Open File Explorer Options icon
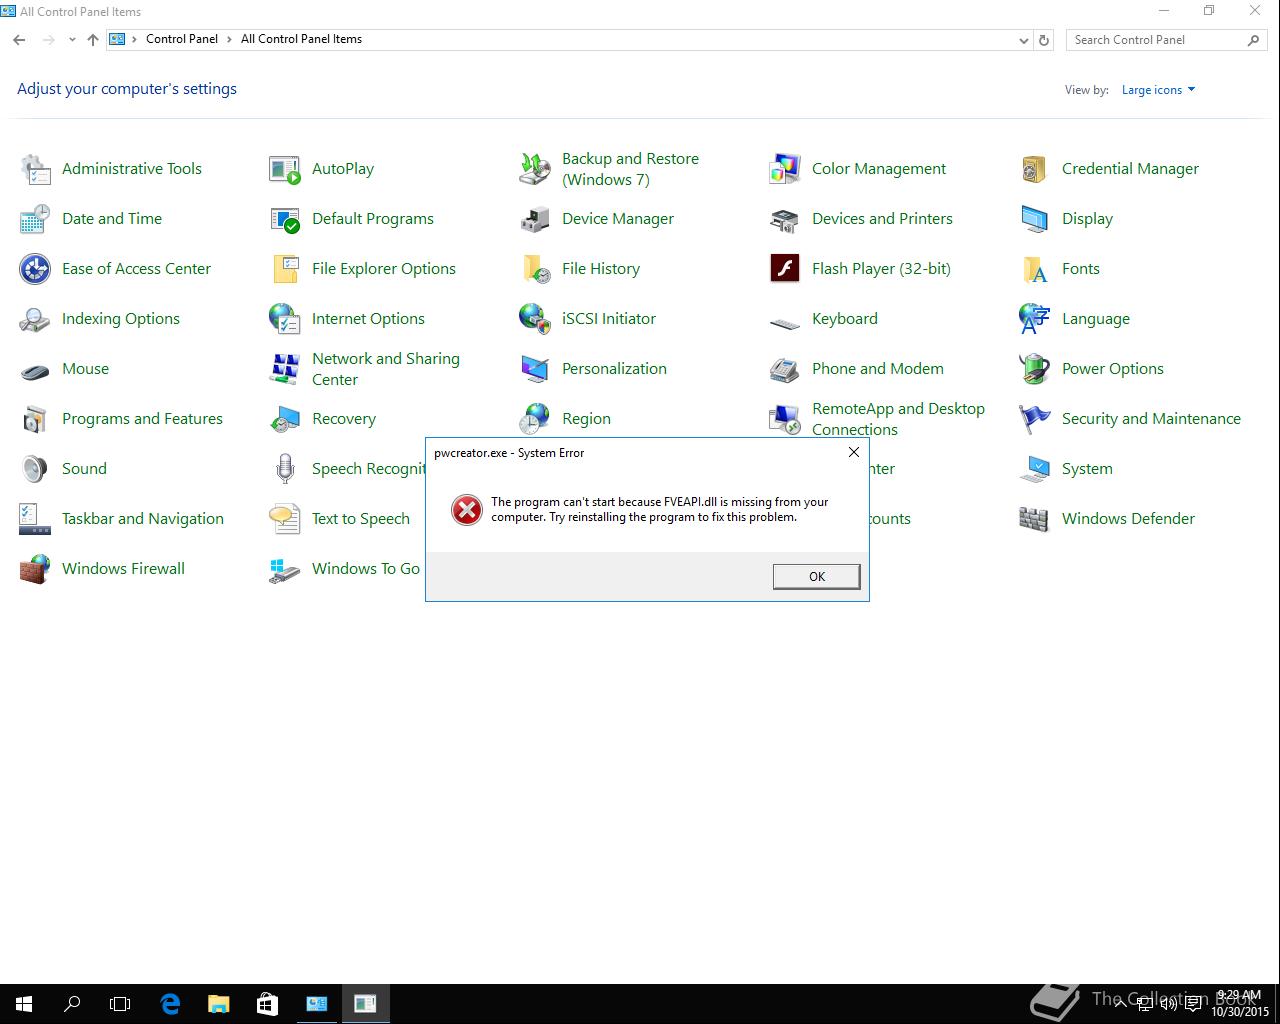 (x=285, y=269)
